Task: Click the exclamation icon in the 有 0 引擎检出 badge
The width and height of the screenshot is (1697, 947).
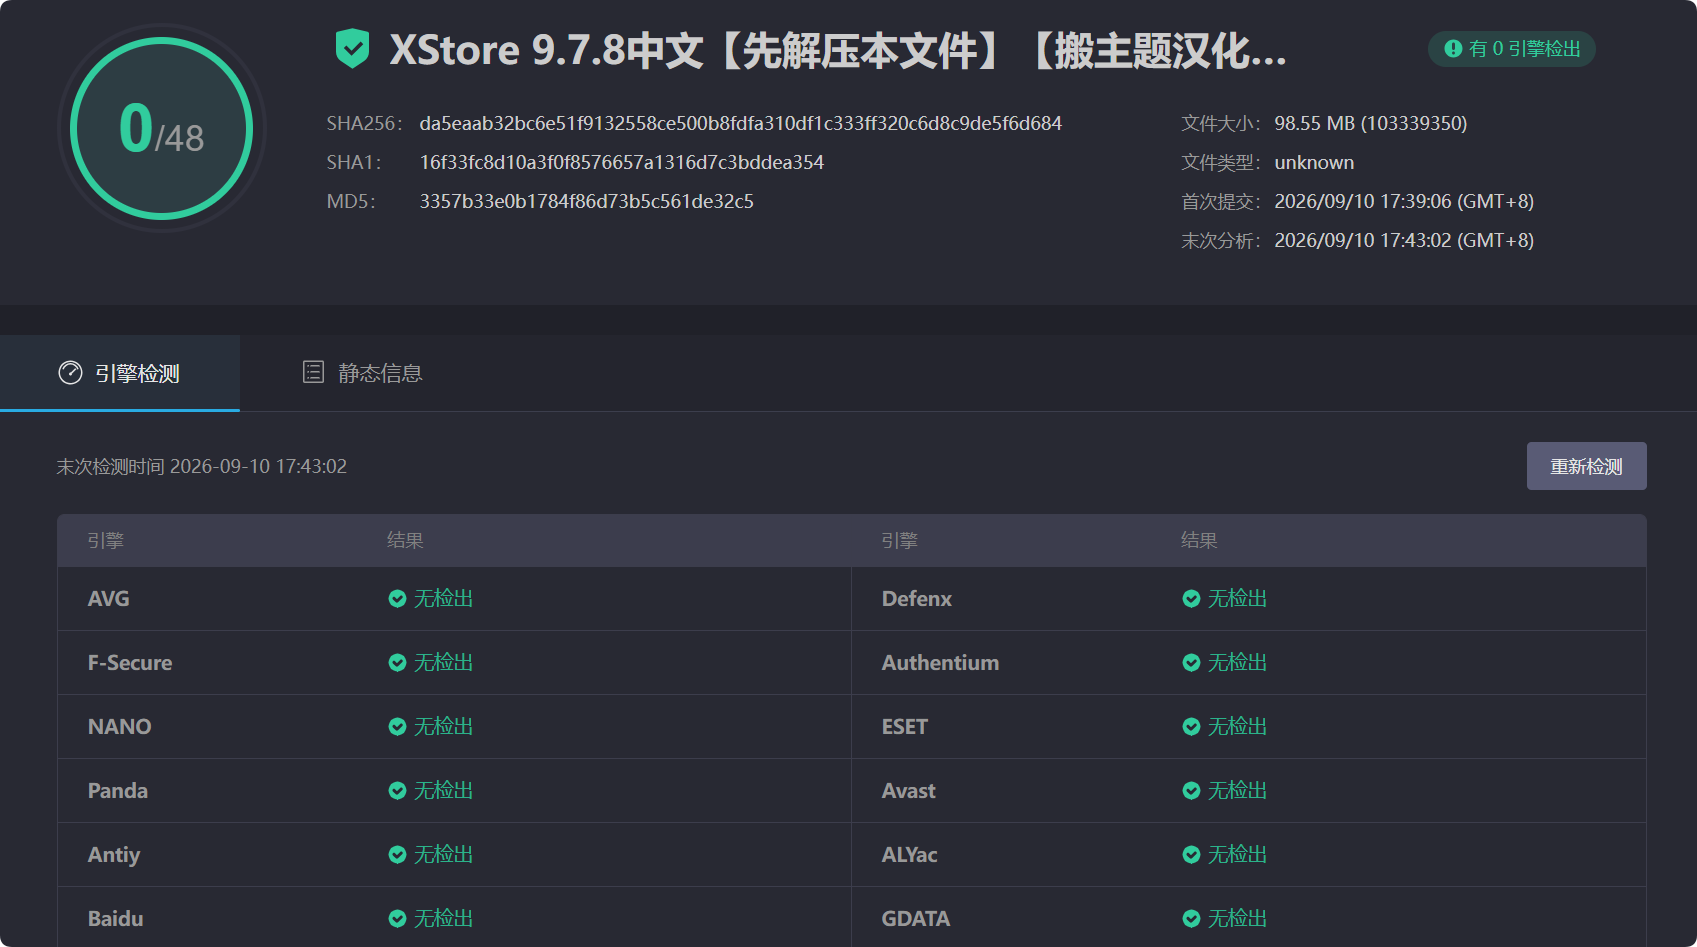Action: (1453, 49)
